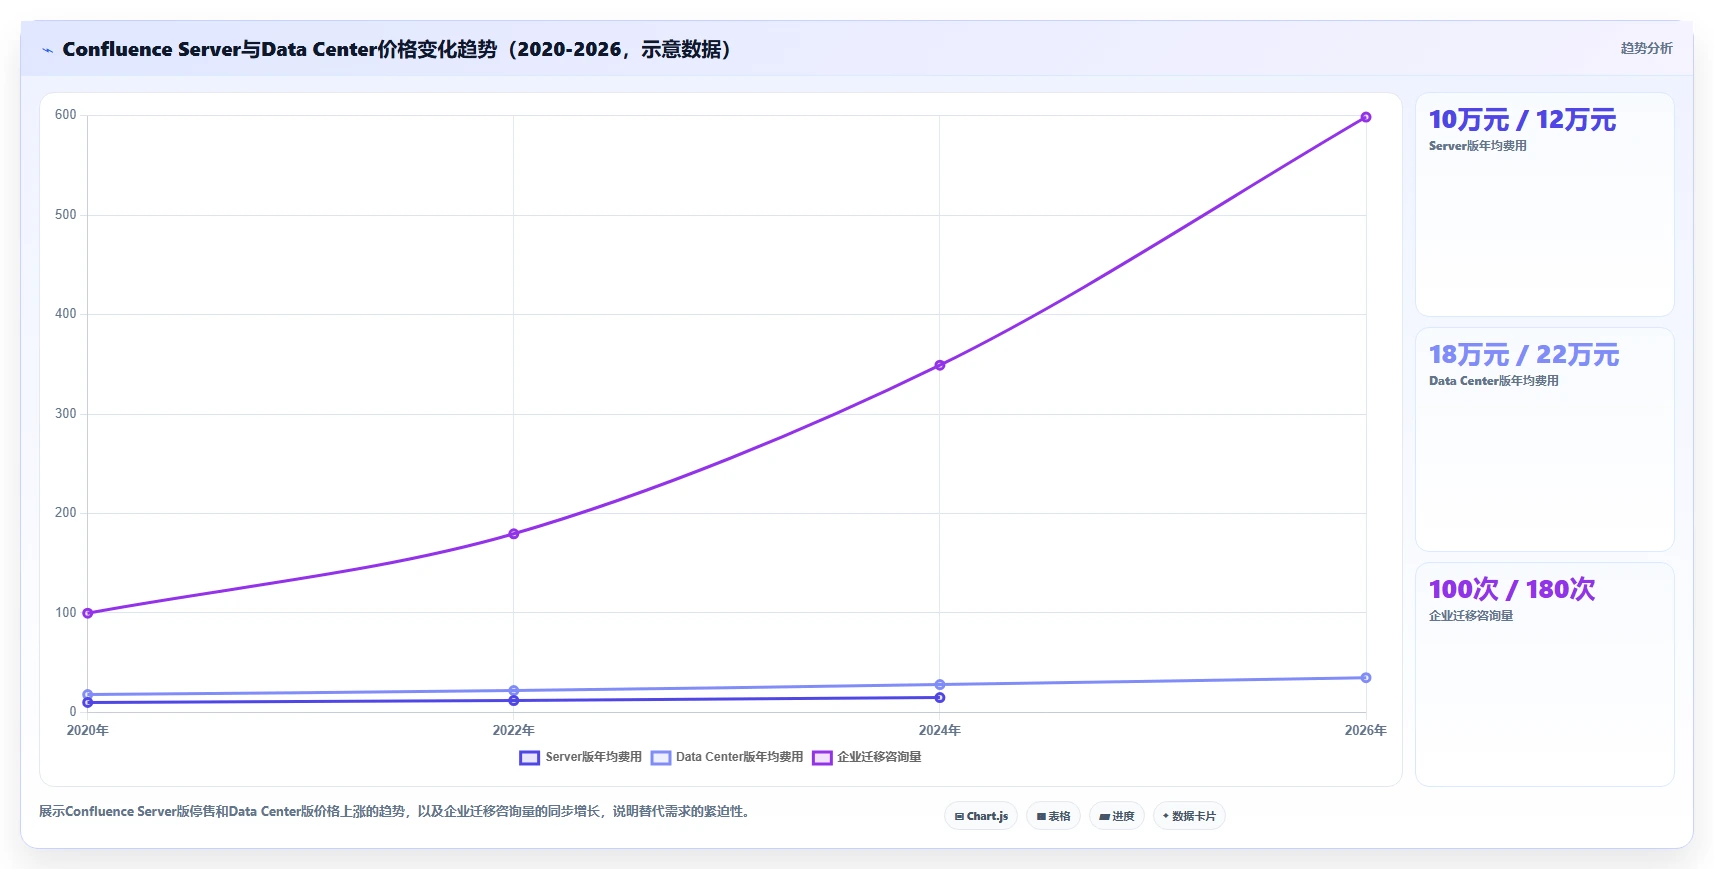Click the 趋势分析 label in the header
The width and height of the screenshot is (1714, 869).
pyautogui.click(x=1646, y=48)
